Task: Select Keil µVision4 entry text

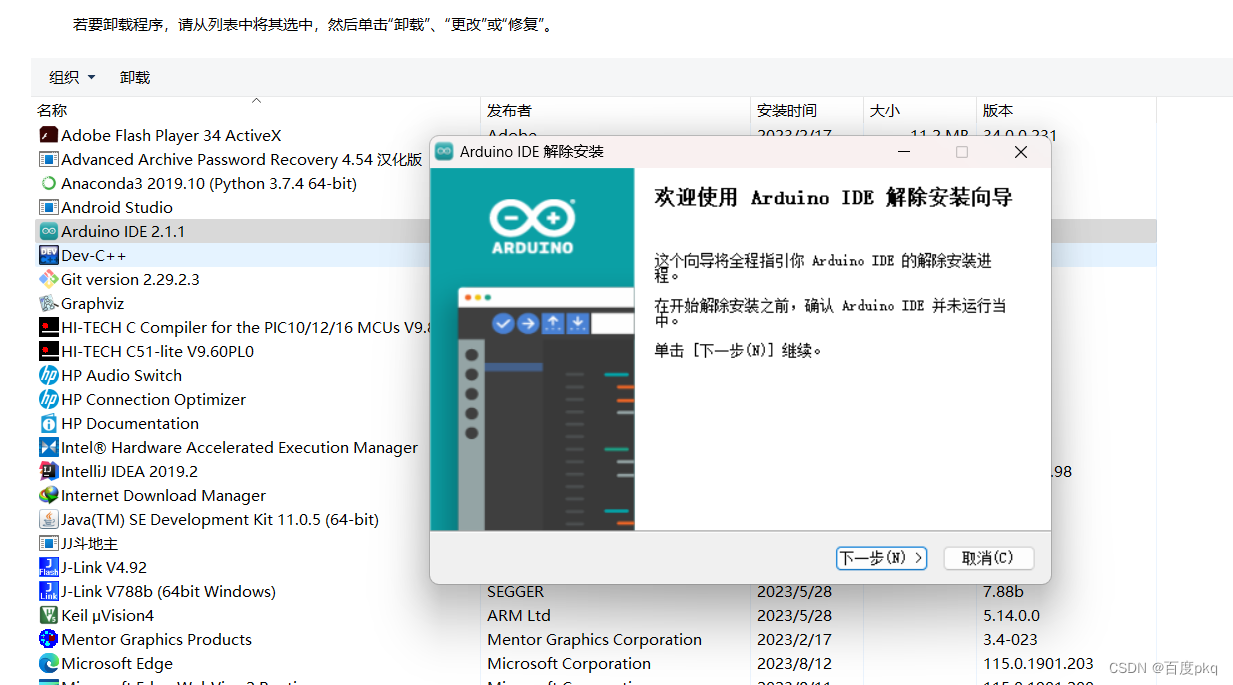Action: (108, 615)
